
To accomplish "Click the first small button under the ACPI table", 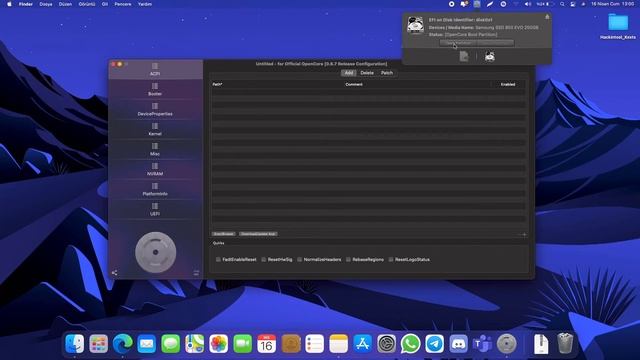I will (x=224, y=234).
